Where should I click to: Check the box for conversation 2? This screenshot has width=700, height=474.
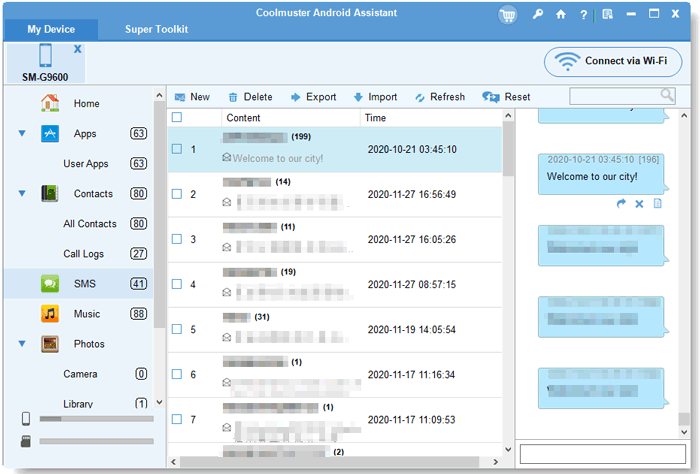pyautogui.click(x=177, y=194)
